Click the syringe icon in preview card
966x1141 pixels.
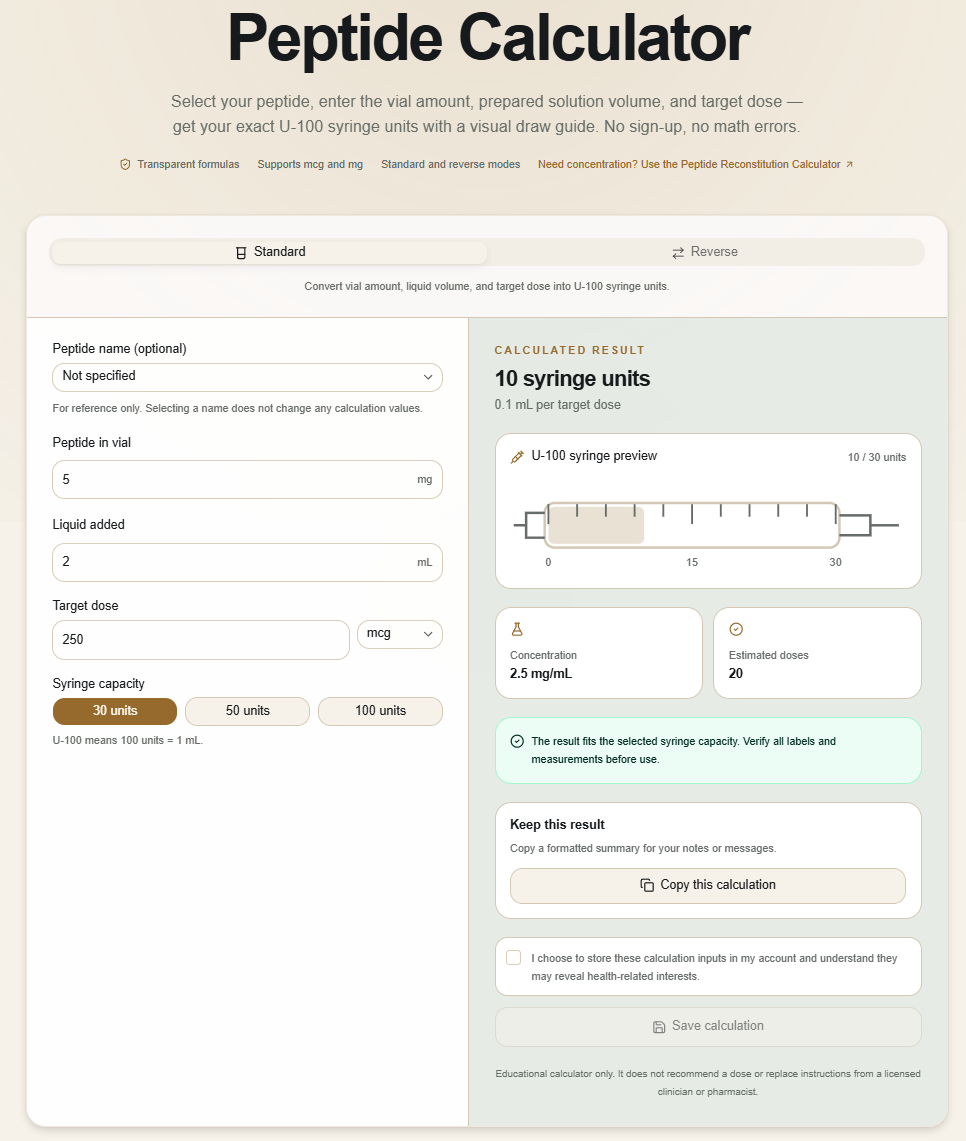(x=517, y=457)
